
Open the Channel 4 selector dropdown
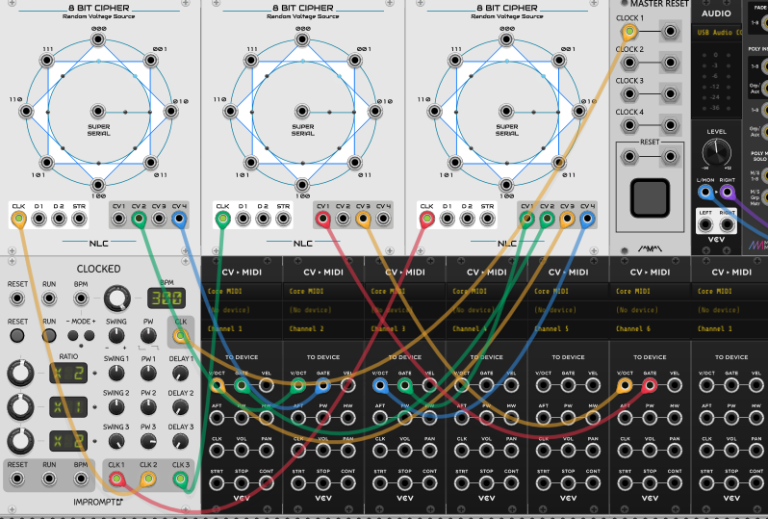pyautogui.click(x=486, y=329)
